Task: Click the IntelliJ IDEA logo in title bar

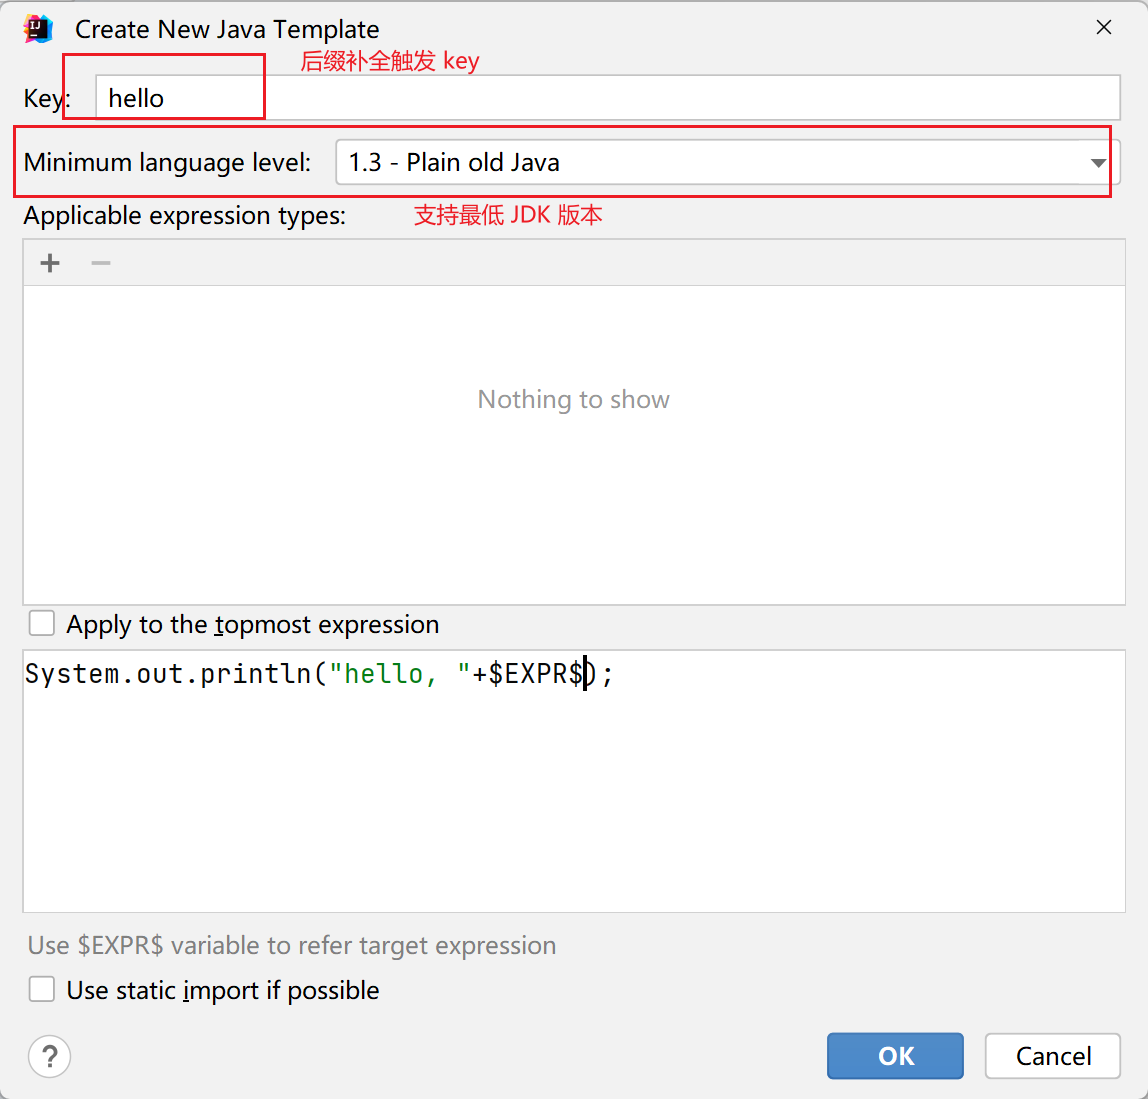Action: [x=38, y=29]
